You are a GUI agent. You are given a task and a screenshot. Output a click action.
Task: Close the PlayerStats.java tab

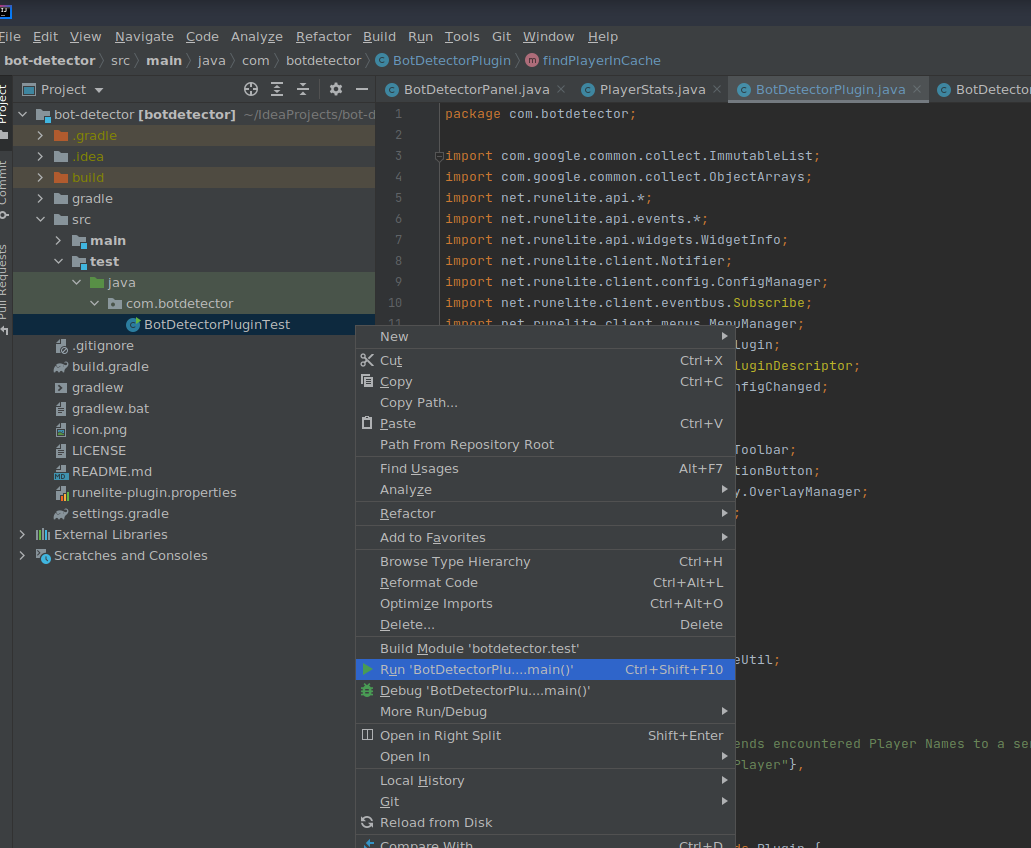(717, 89)
